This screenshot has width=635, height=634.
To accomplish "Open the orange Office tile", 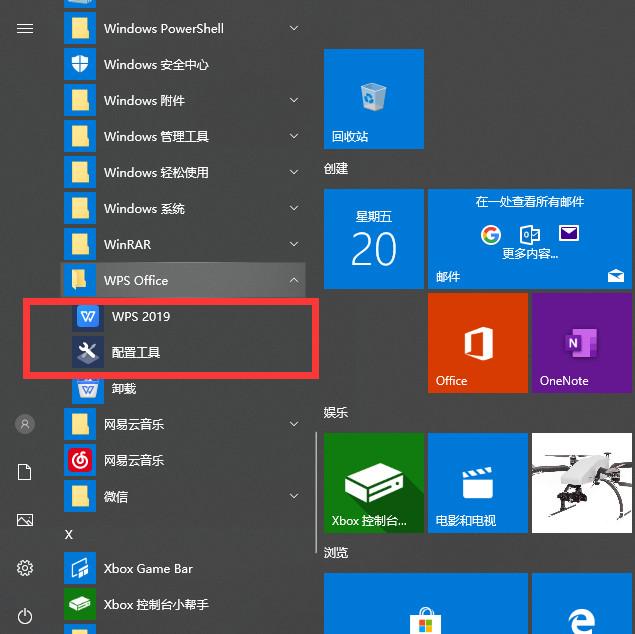I will tap(478, 343).
